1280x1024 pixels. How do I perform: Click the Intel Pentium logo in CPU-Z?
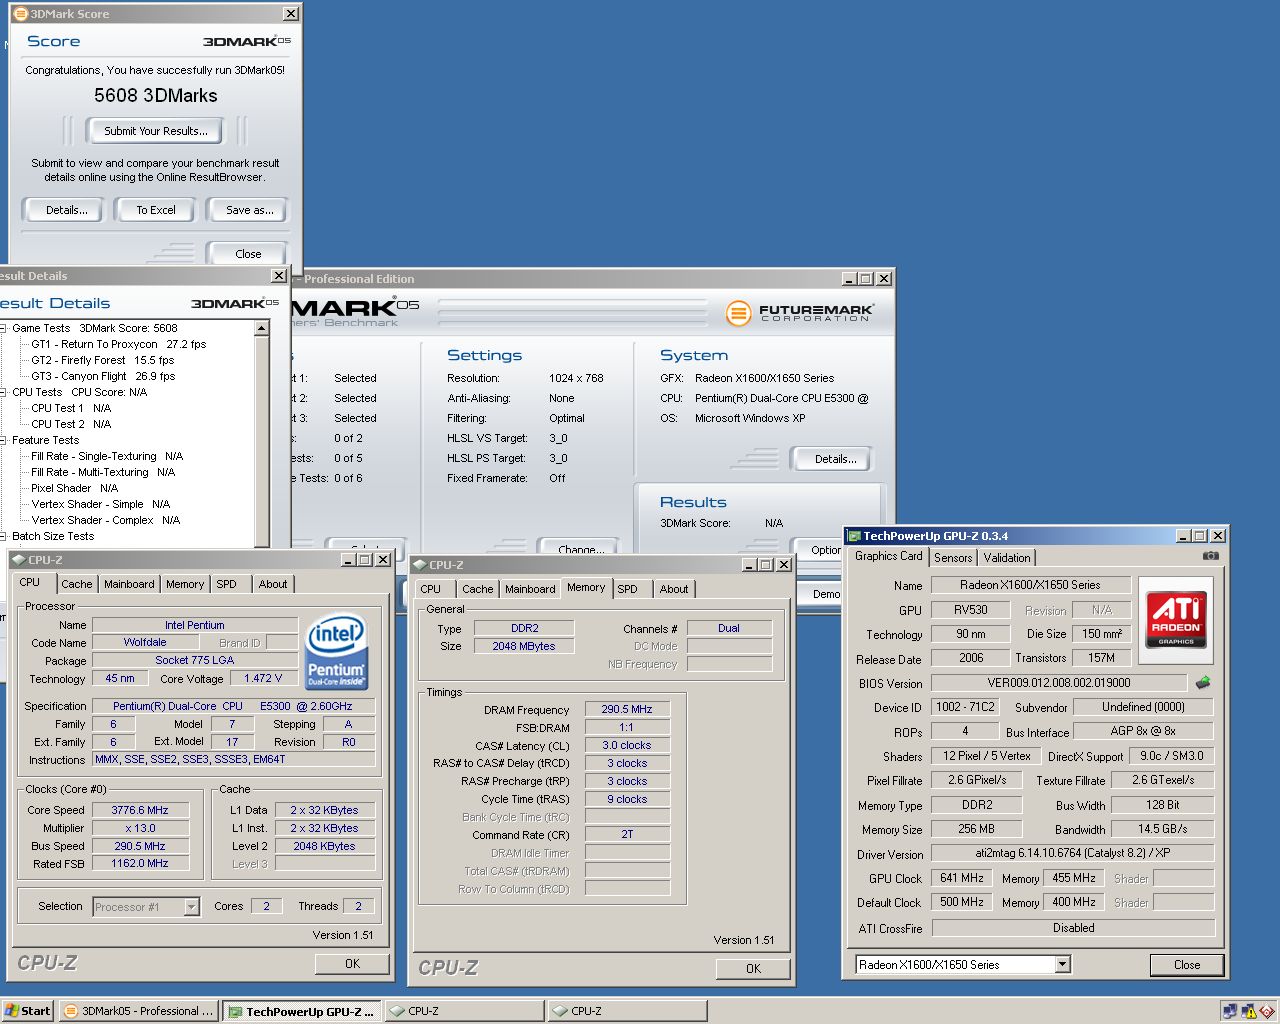tap(336, 651)
